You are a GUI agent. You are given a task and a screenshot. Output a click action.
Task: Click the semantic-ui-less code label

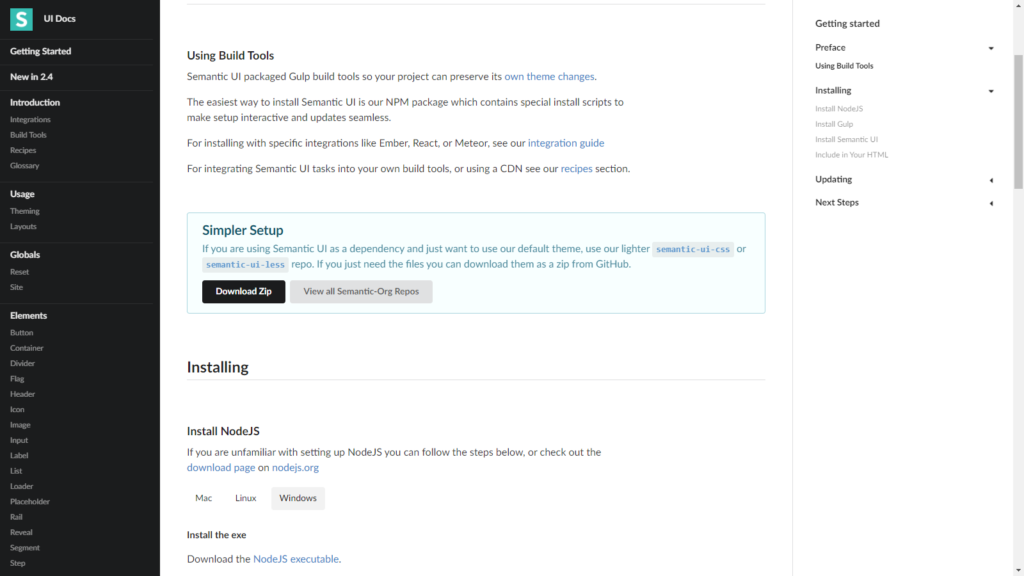coord(245,264)
